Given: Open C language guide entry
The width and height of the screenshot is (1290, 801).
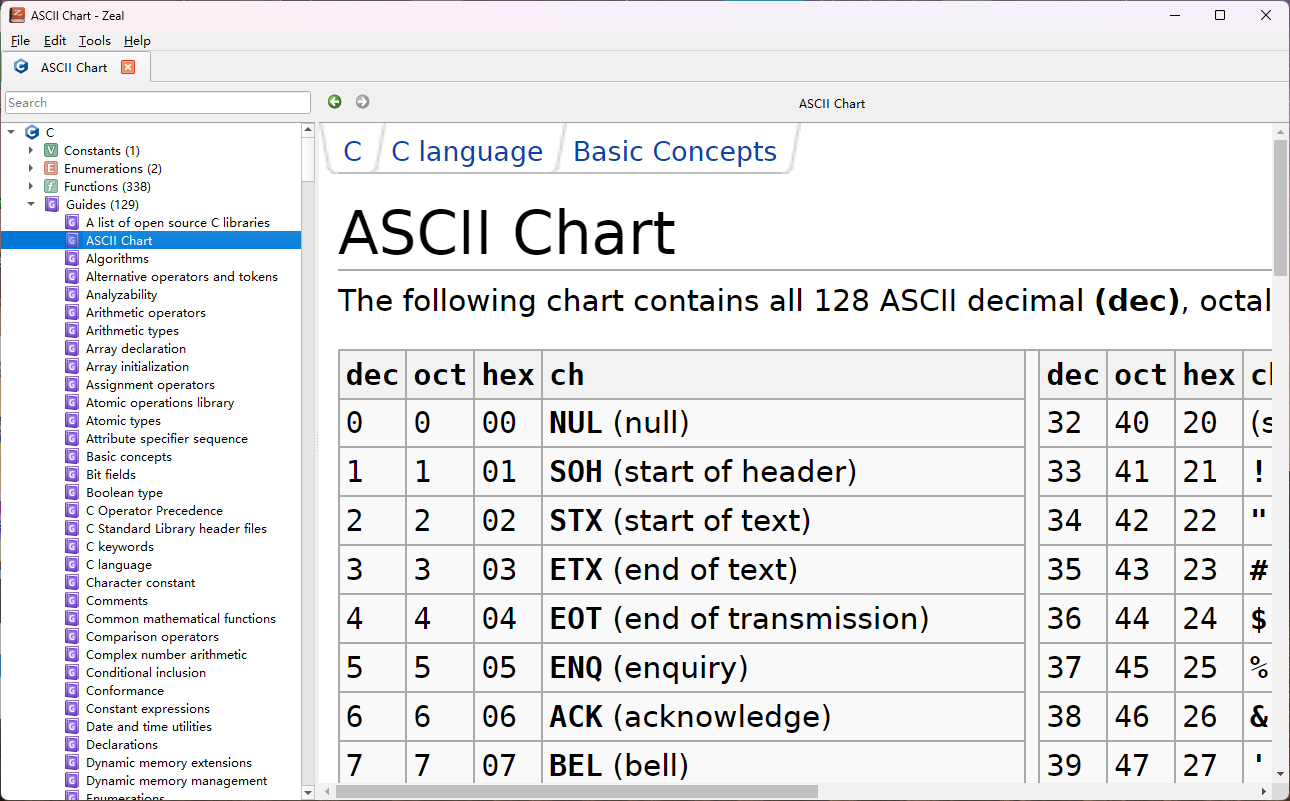Looking at the screenshot, I should tap(119, 564).
